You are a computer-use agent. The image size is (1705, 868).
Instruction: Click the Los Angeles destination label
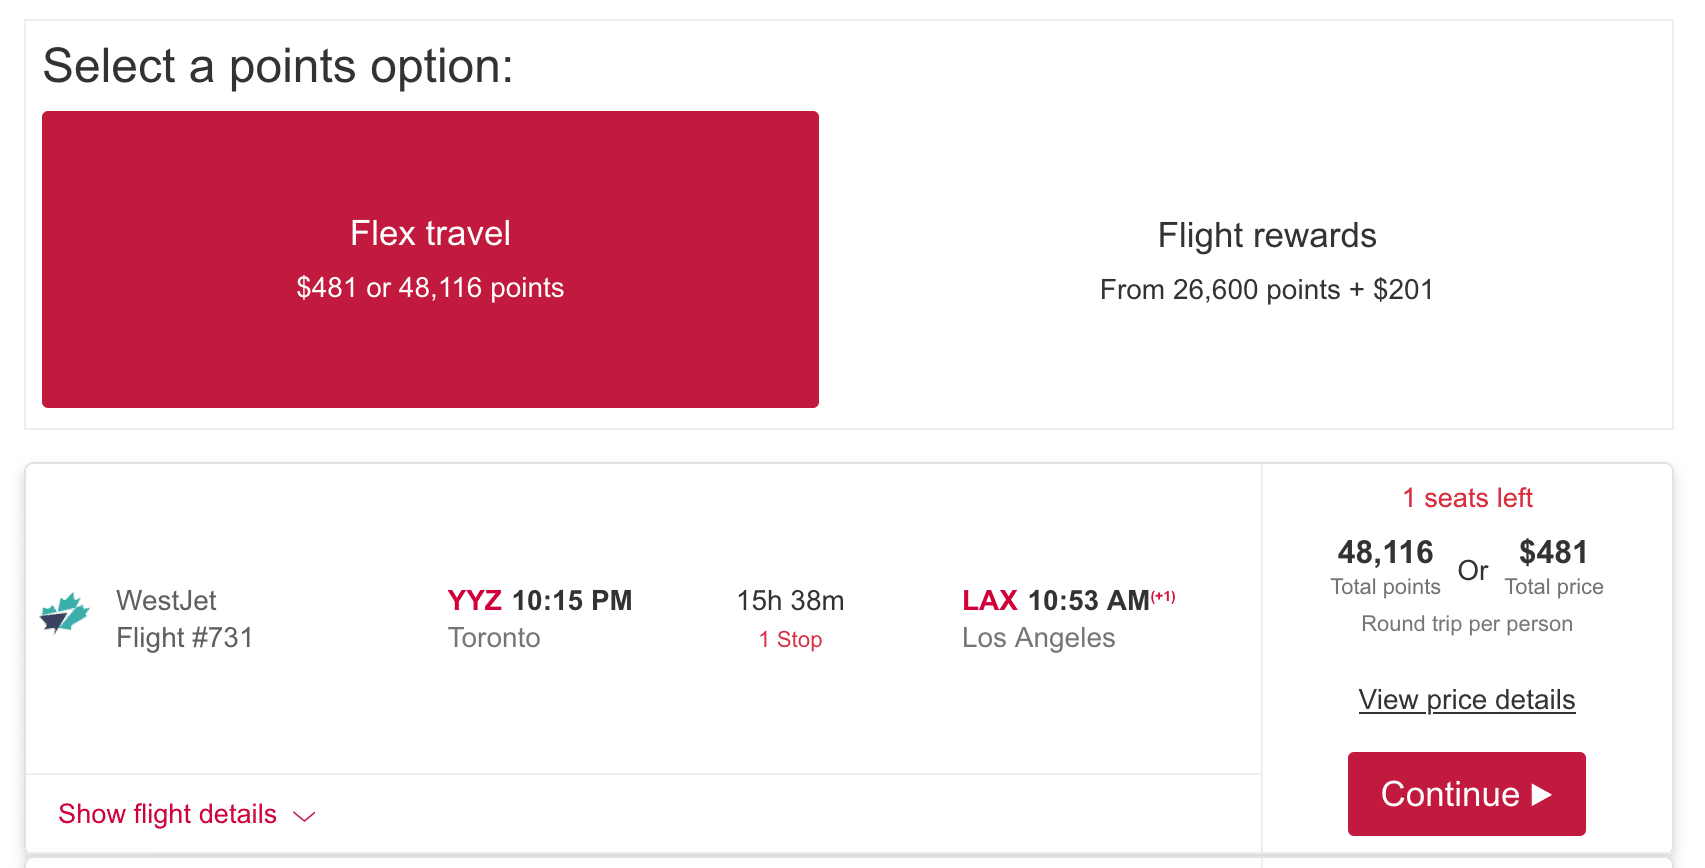pyautogui.click(x=1038, y=638)
